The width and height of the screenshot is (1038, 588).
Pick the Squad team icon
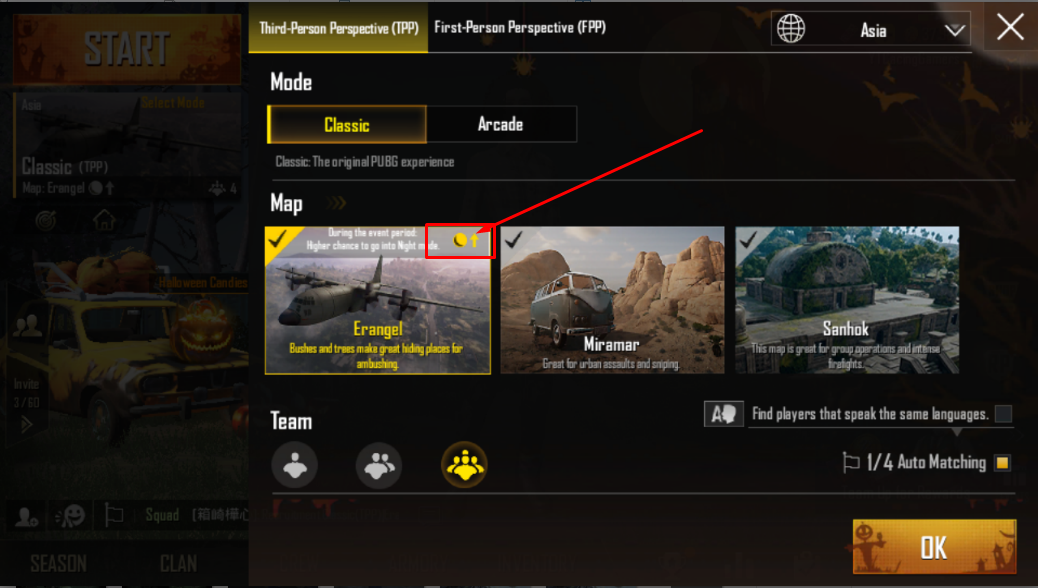[464, 465]
